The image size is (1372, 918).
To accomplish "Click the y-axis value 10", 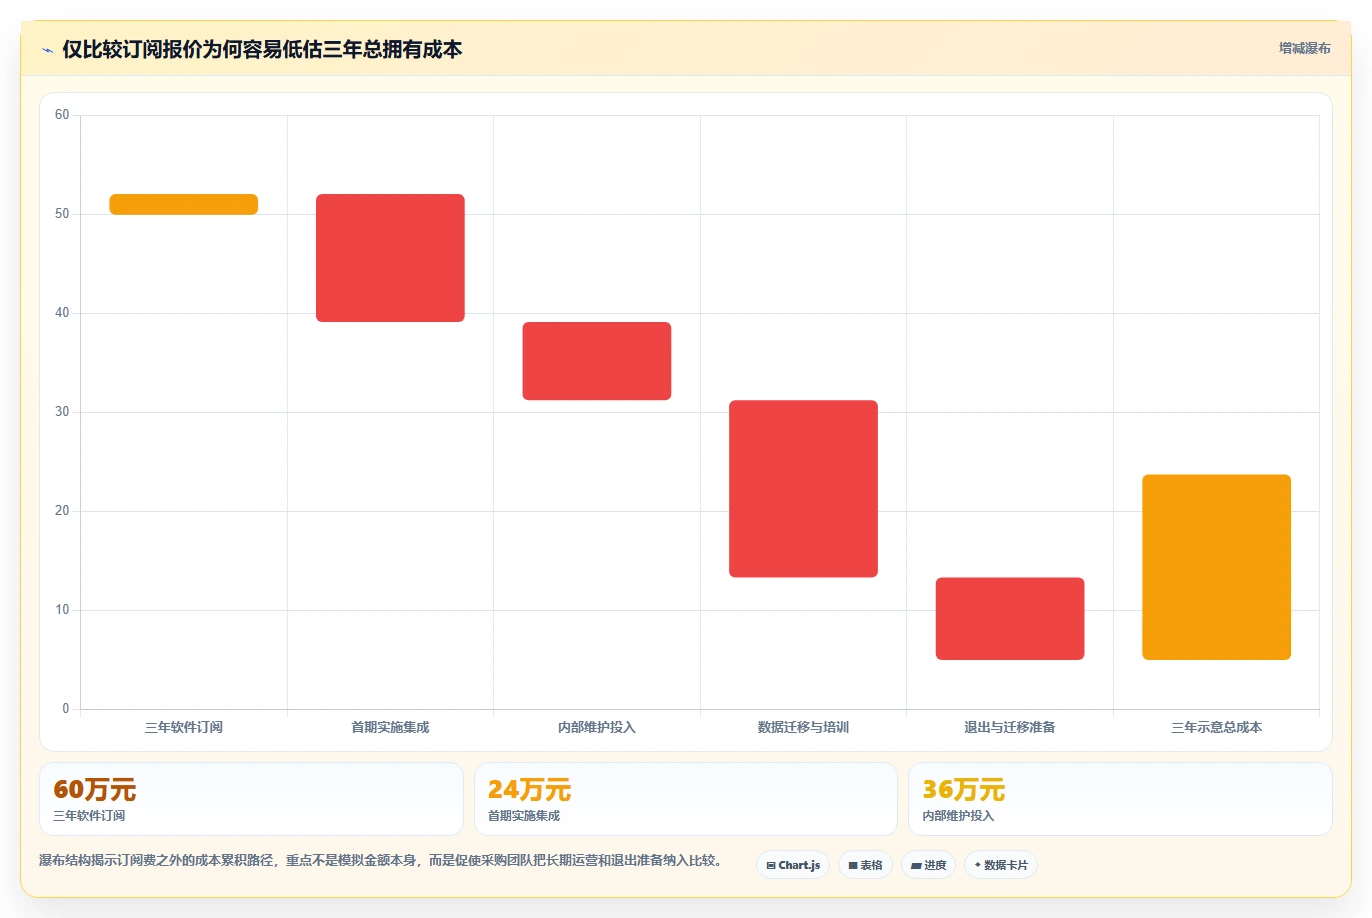I will [62, 610].
